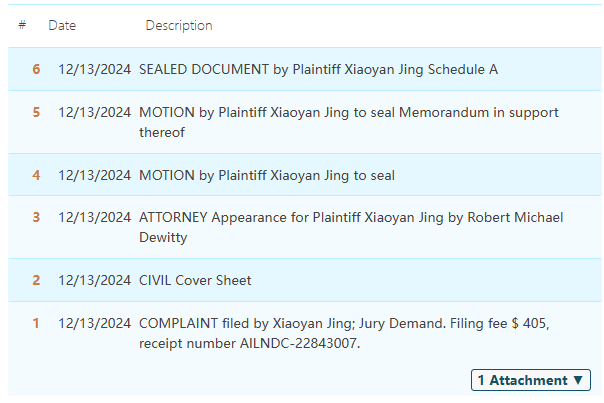The width and height of the screenshot is (604, 403).
Task: Open docket entry number 6
Action: [36, 69]
